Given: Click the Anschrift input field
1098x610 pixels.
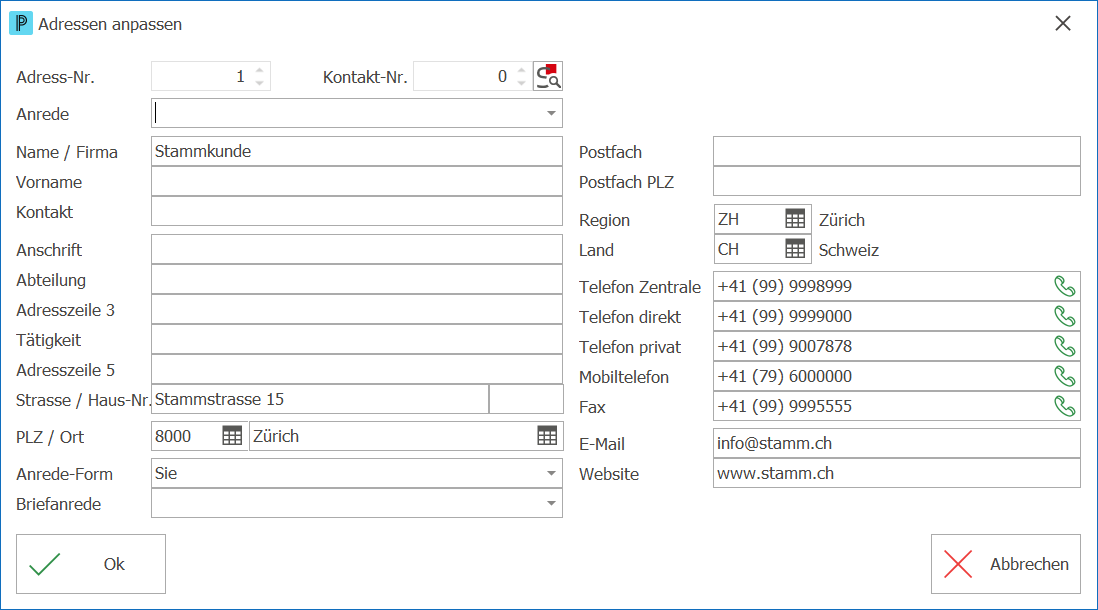Looking at the screenshot, I should [x=356, y=249].
